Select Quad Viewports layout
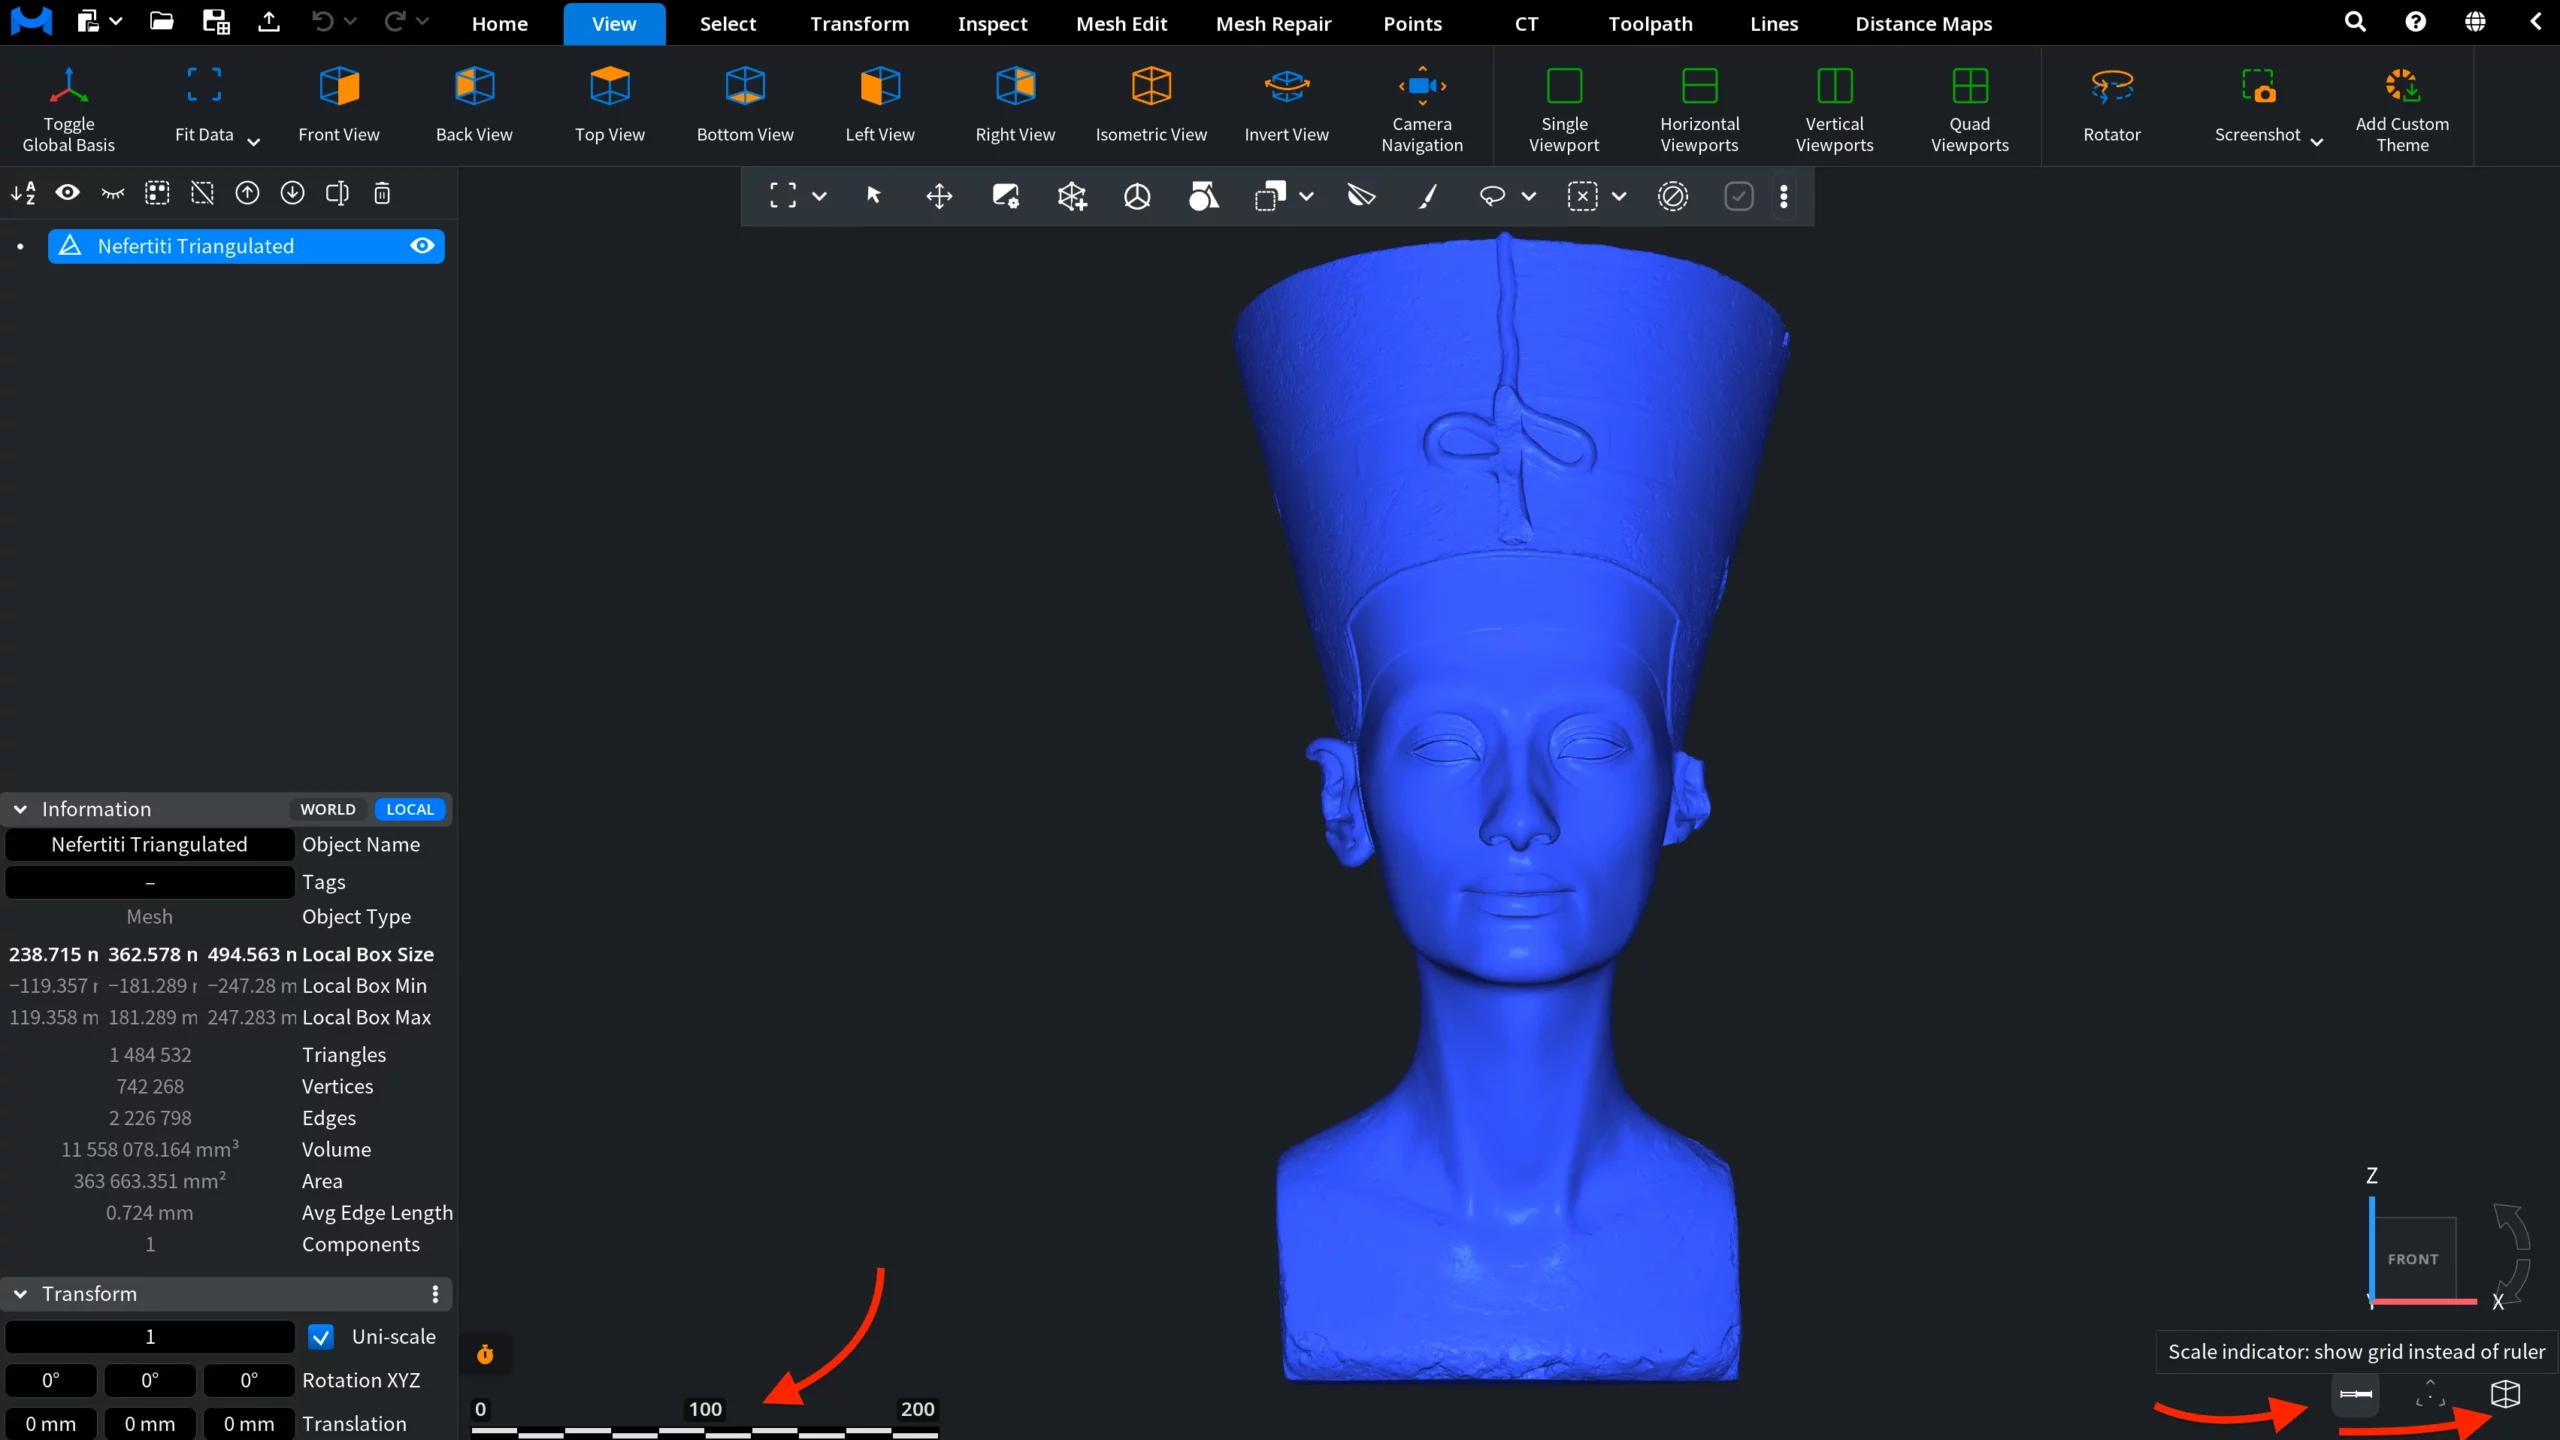 coord(1970,107)
